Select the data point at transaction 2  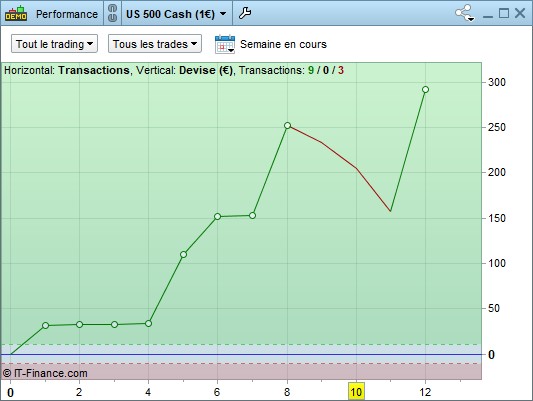80,325
